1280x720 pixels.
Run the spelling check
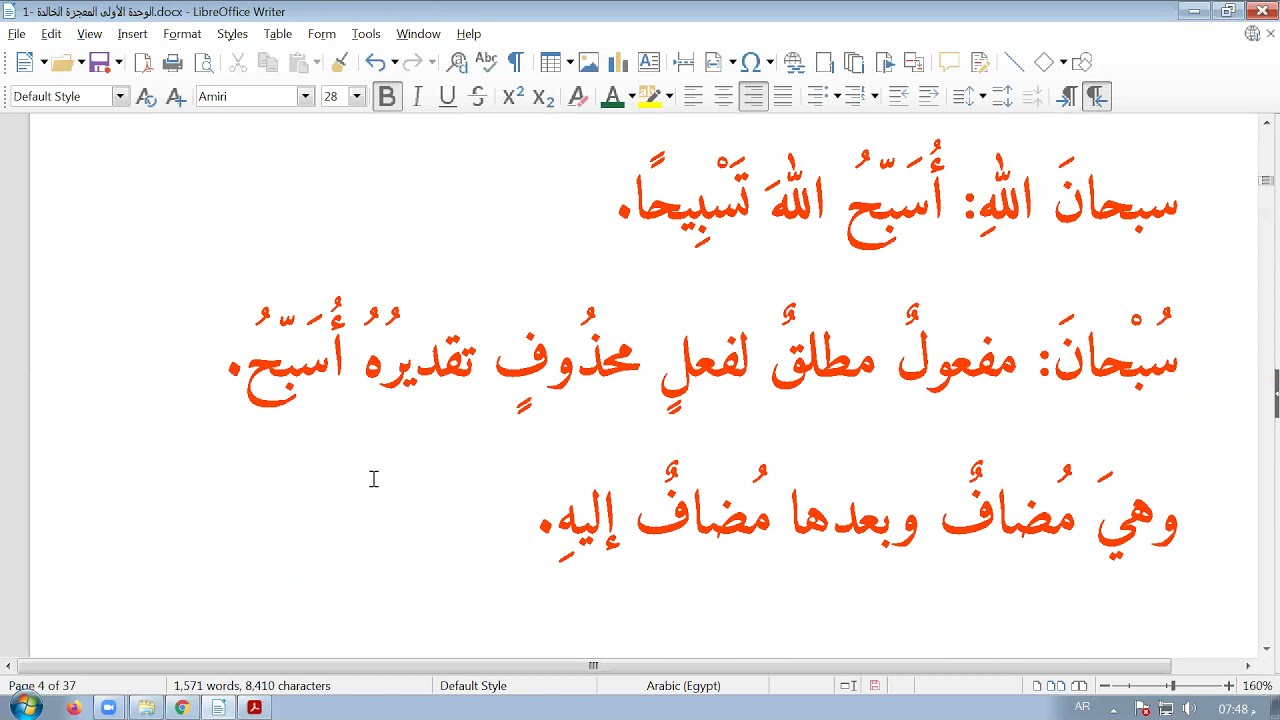pos(486,62)
